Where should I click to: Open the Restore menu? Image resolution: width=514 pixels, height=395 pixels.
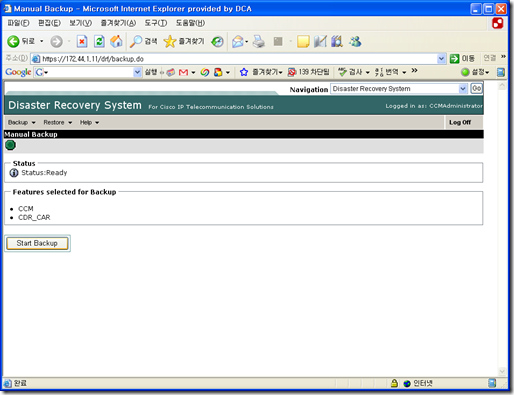pos(58,123)
